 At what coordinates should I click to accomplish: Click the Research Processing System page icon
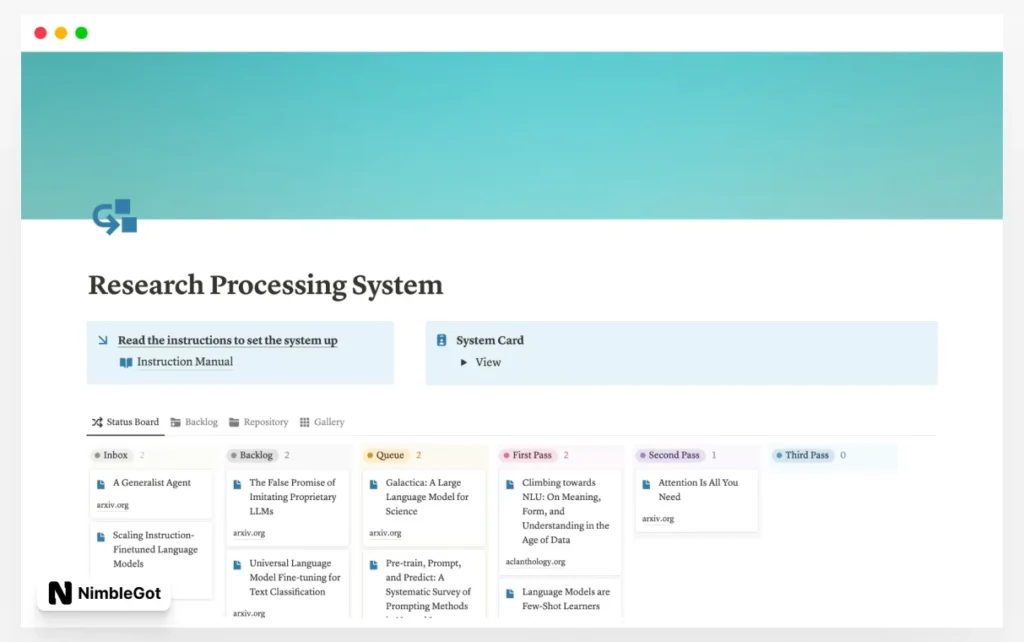click(115, 217)
